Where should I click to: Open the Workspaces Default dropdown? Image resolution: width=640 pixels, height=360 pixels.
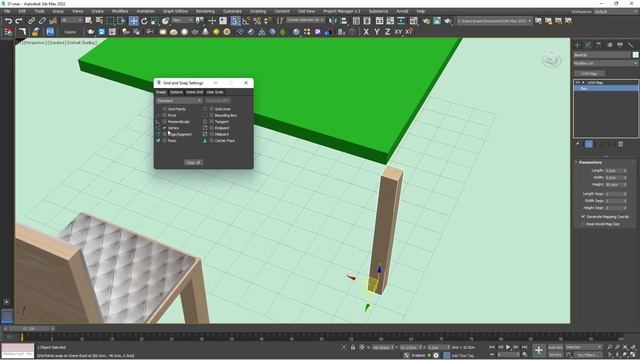point(616,11)
